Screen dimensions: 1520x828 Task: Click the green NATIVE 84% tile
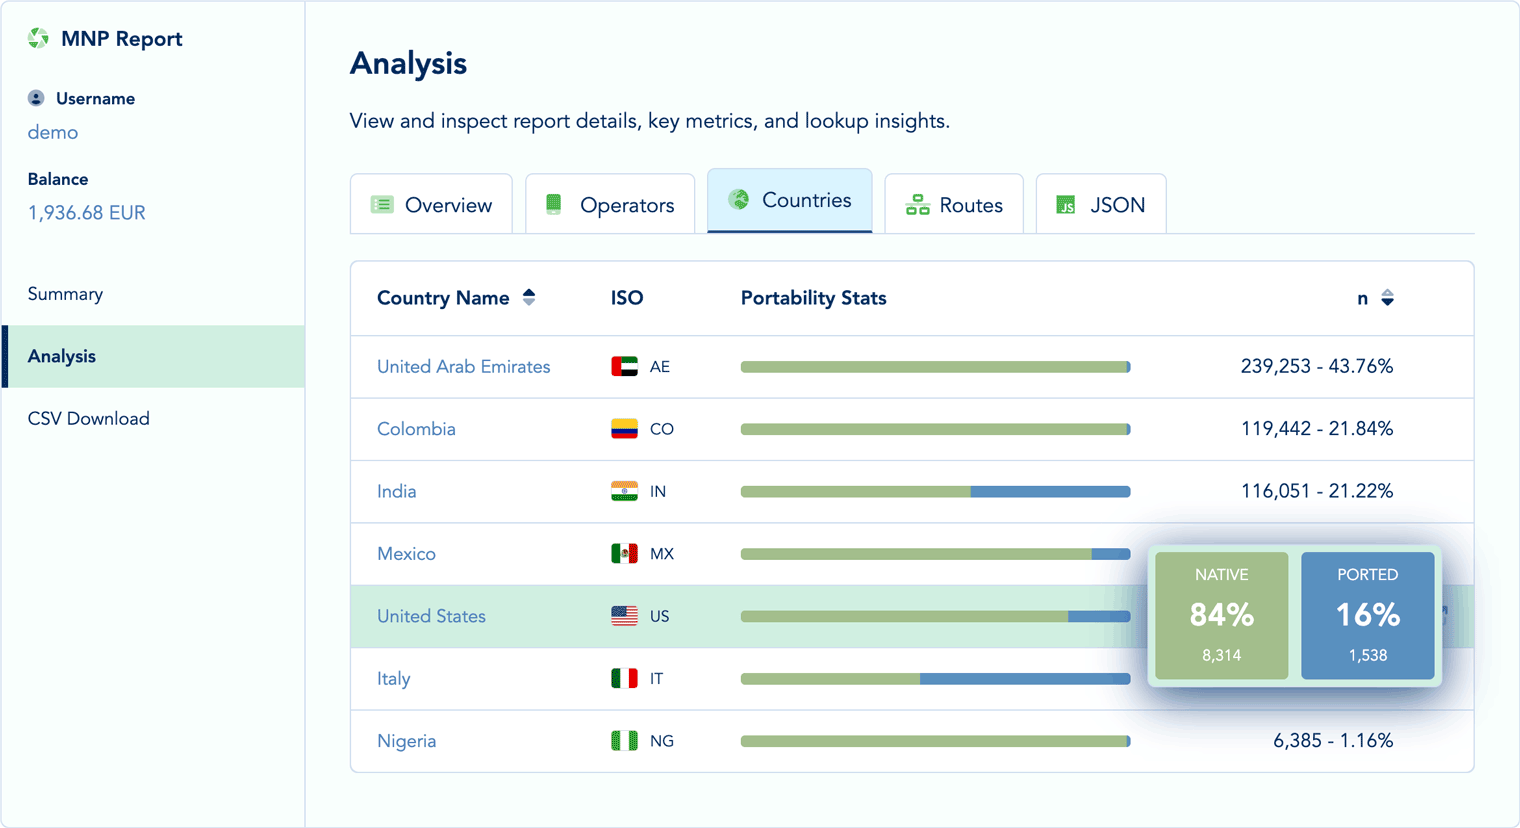1221,615
